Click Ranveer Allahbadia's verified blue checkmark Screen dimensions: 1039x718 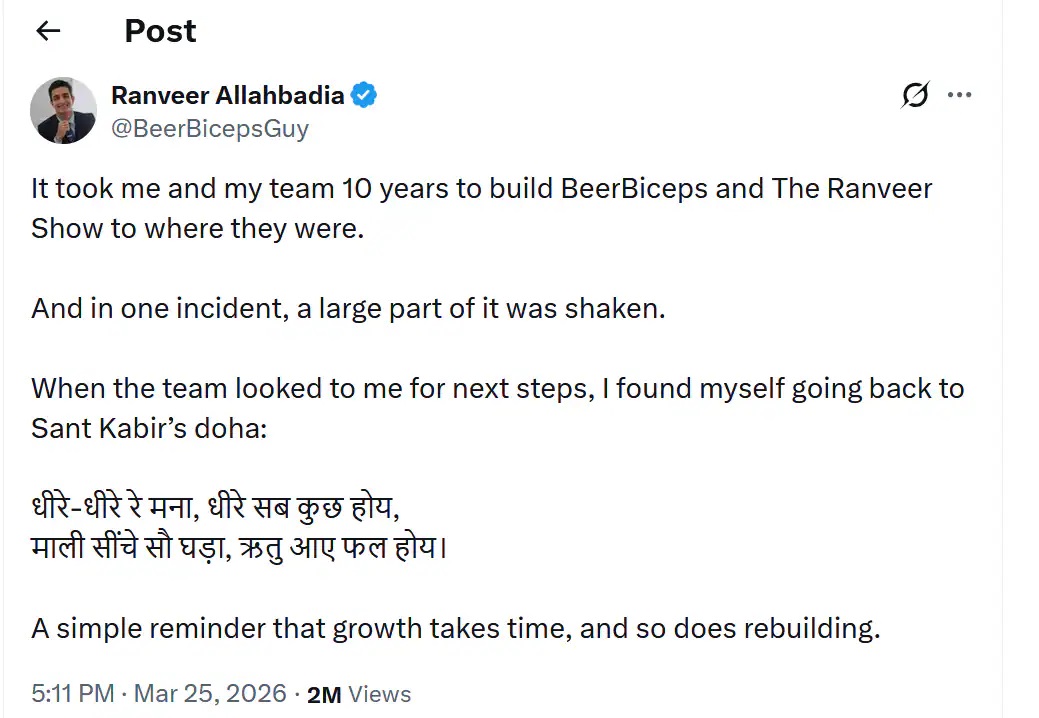pyautogui.click(x=363, y=95)
